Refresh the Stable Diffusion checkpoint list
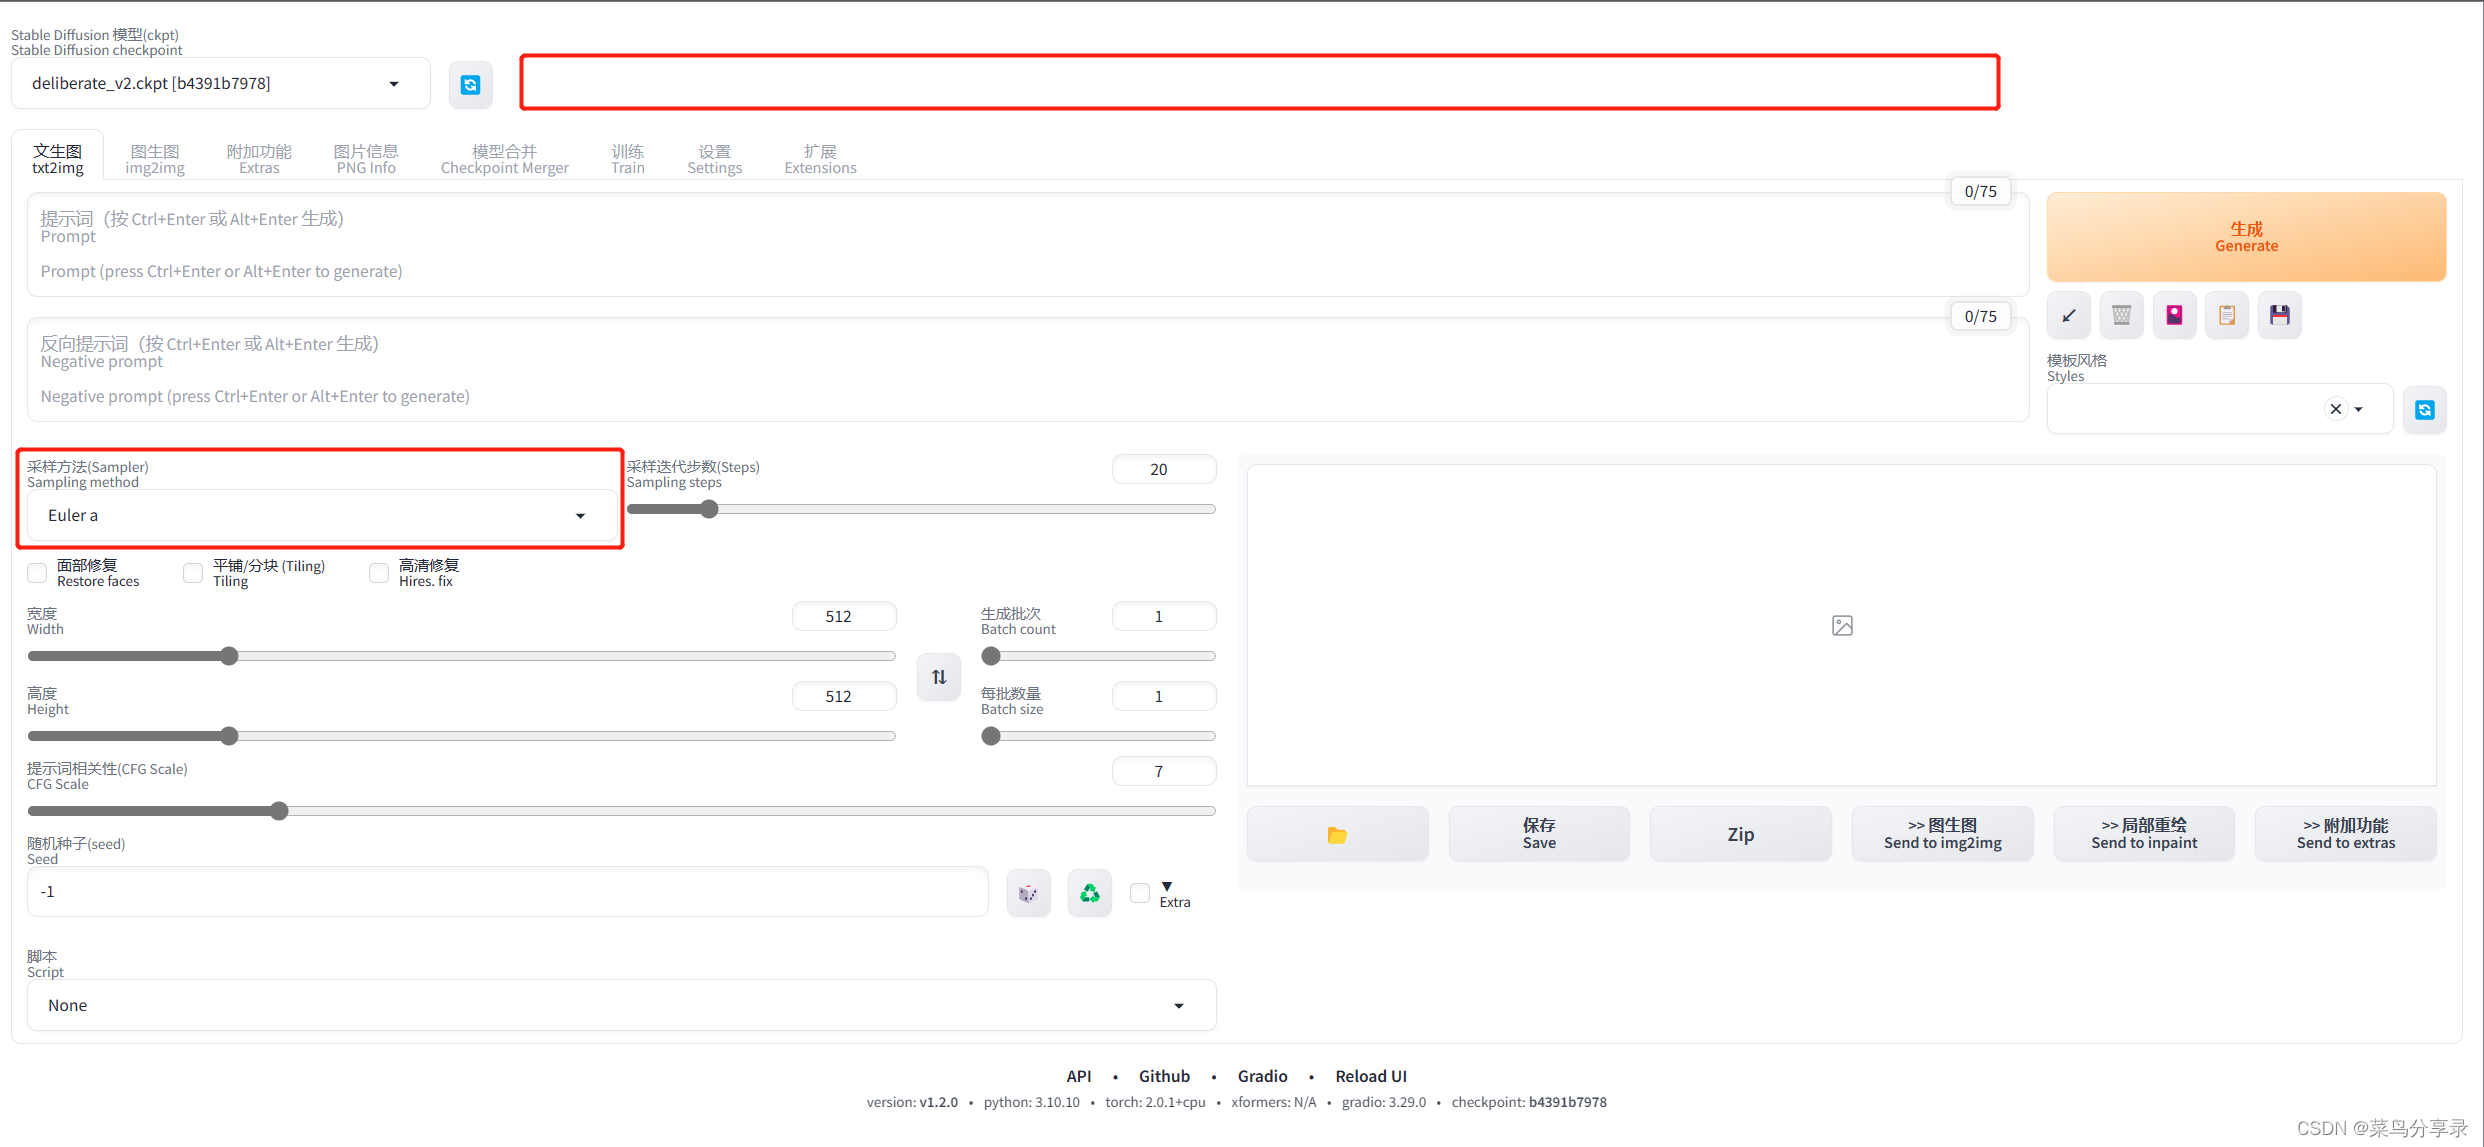The width and height of the screenshot is (2484, 1147). [x=470, y=85]
